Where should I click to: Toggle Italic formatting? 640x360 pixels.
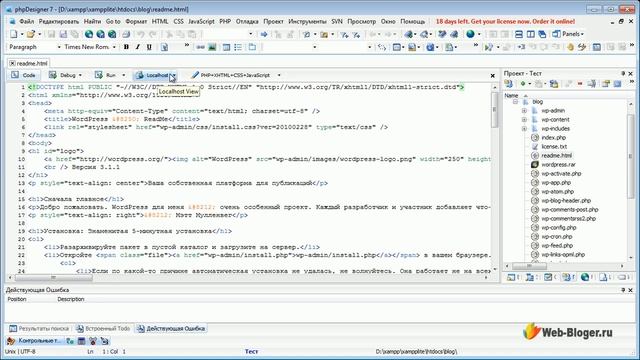138,47
